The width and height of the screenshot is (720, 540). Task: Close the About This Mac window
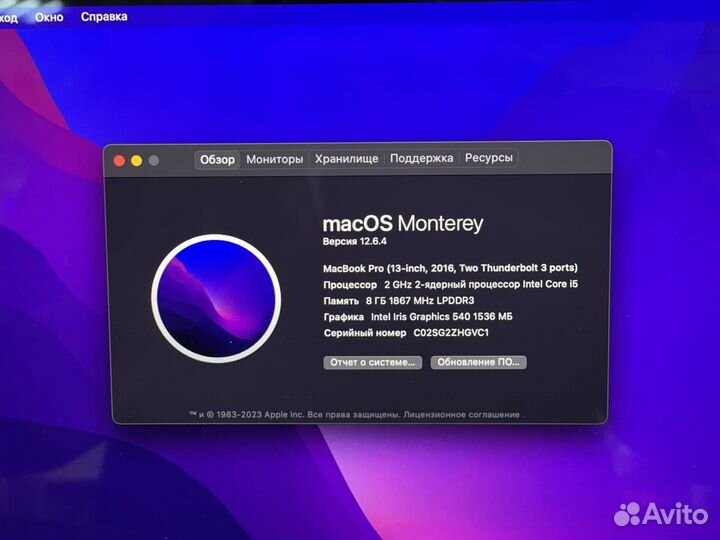[119, 161]
